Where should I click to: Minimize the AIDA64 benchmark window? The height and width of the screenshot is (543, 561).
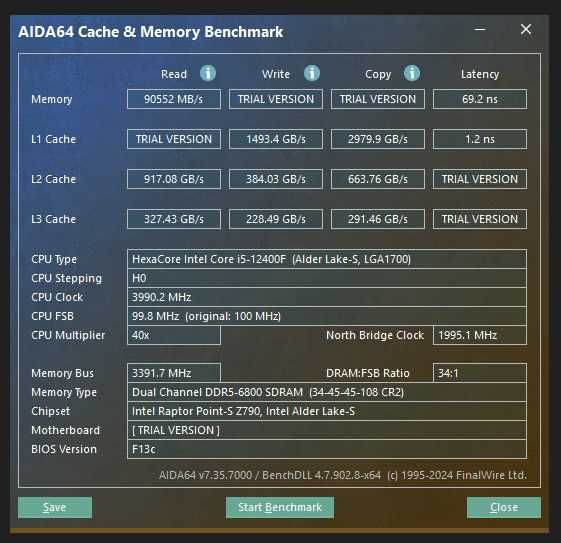pos(480,29)
